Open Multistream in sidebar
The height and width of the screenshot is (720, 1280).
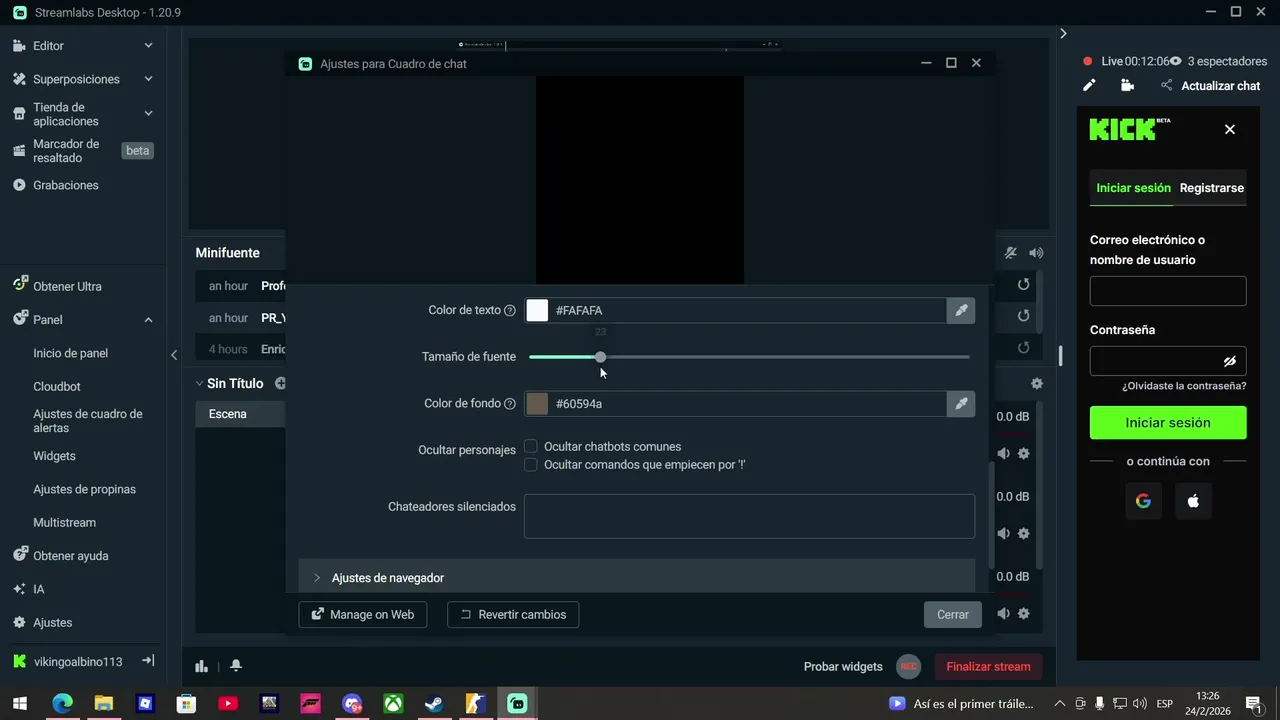pyautogui.click(x=64, y=523)
